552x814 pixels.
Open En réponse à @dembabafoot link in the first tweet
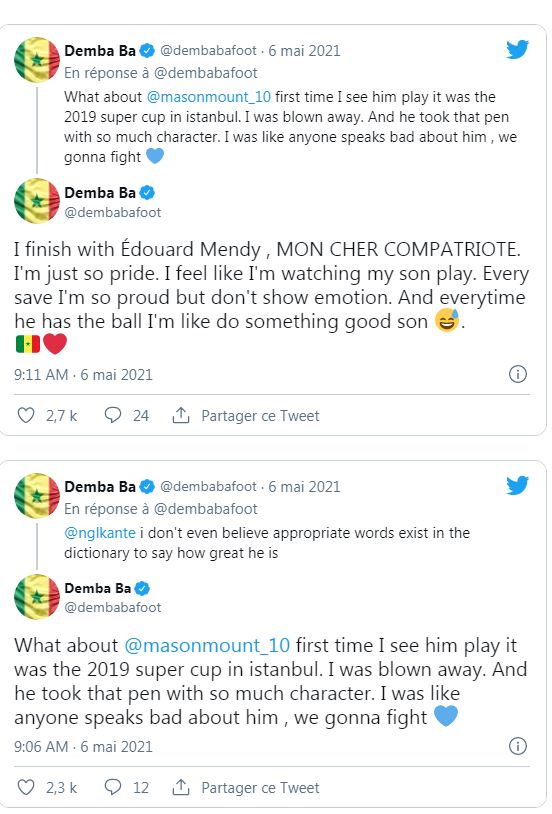click(x=160, y=73)
